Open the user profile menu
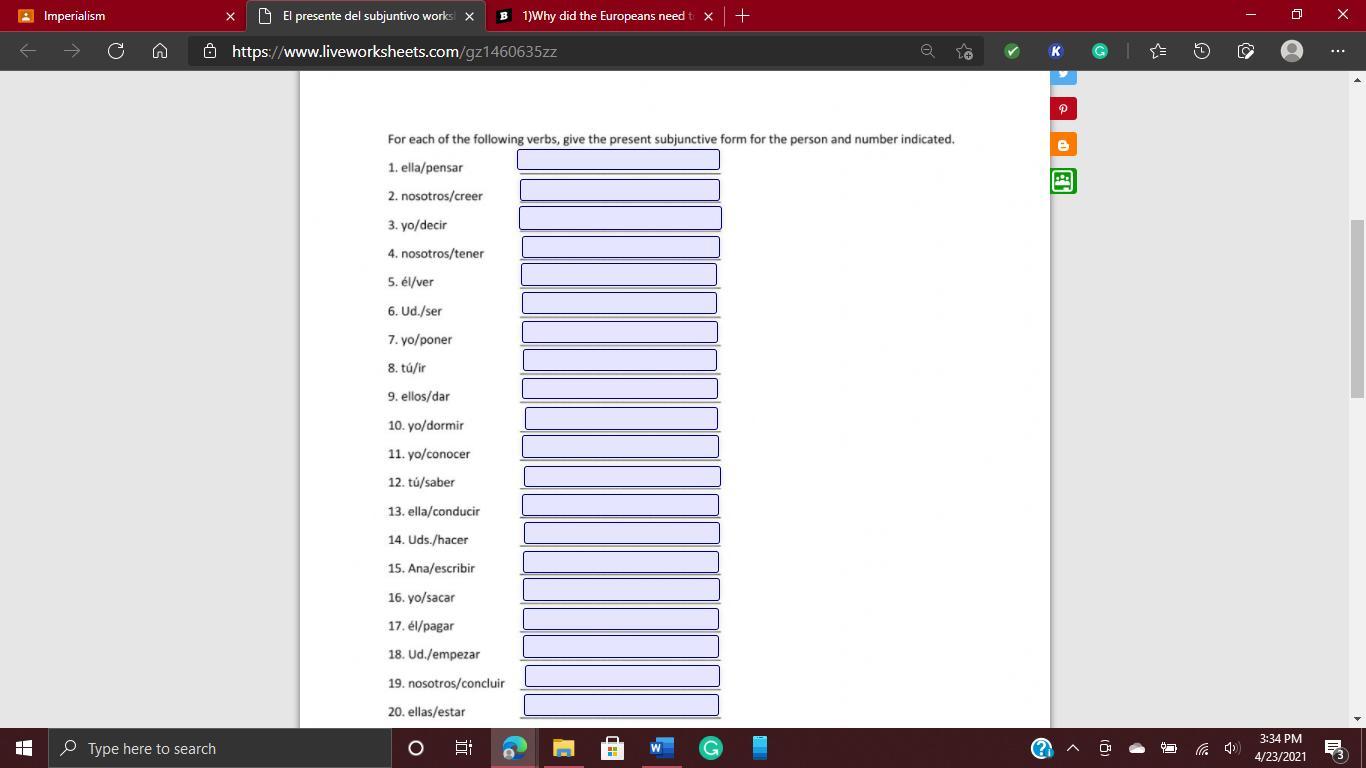This screenshot has height=768, width=1366. click(1292, 51)
